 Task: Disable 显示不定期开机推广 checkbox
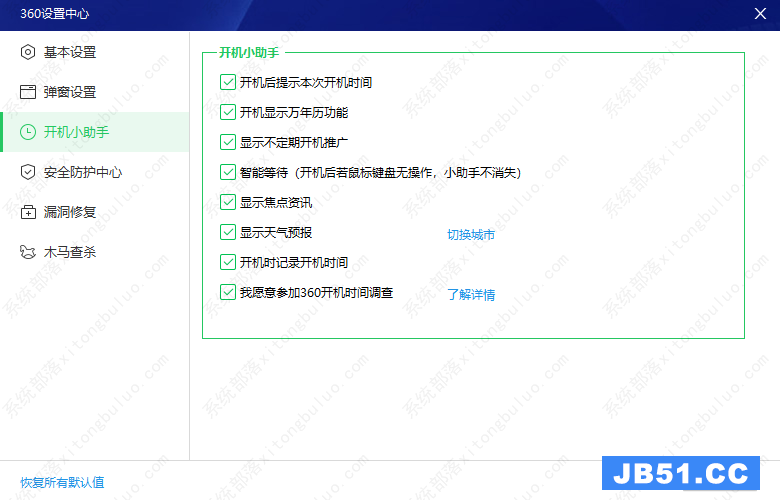[227, 143]
